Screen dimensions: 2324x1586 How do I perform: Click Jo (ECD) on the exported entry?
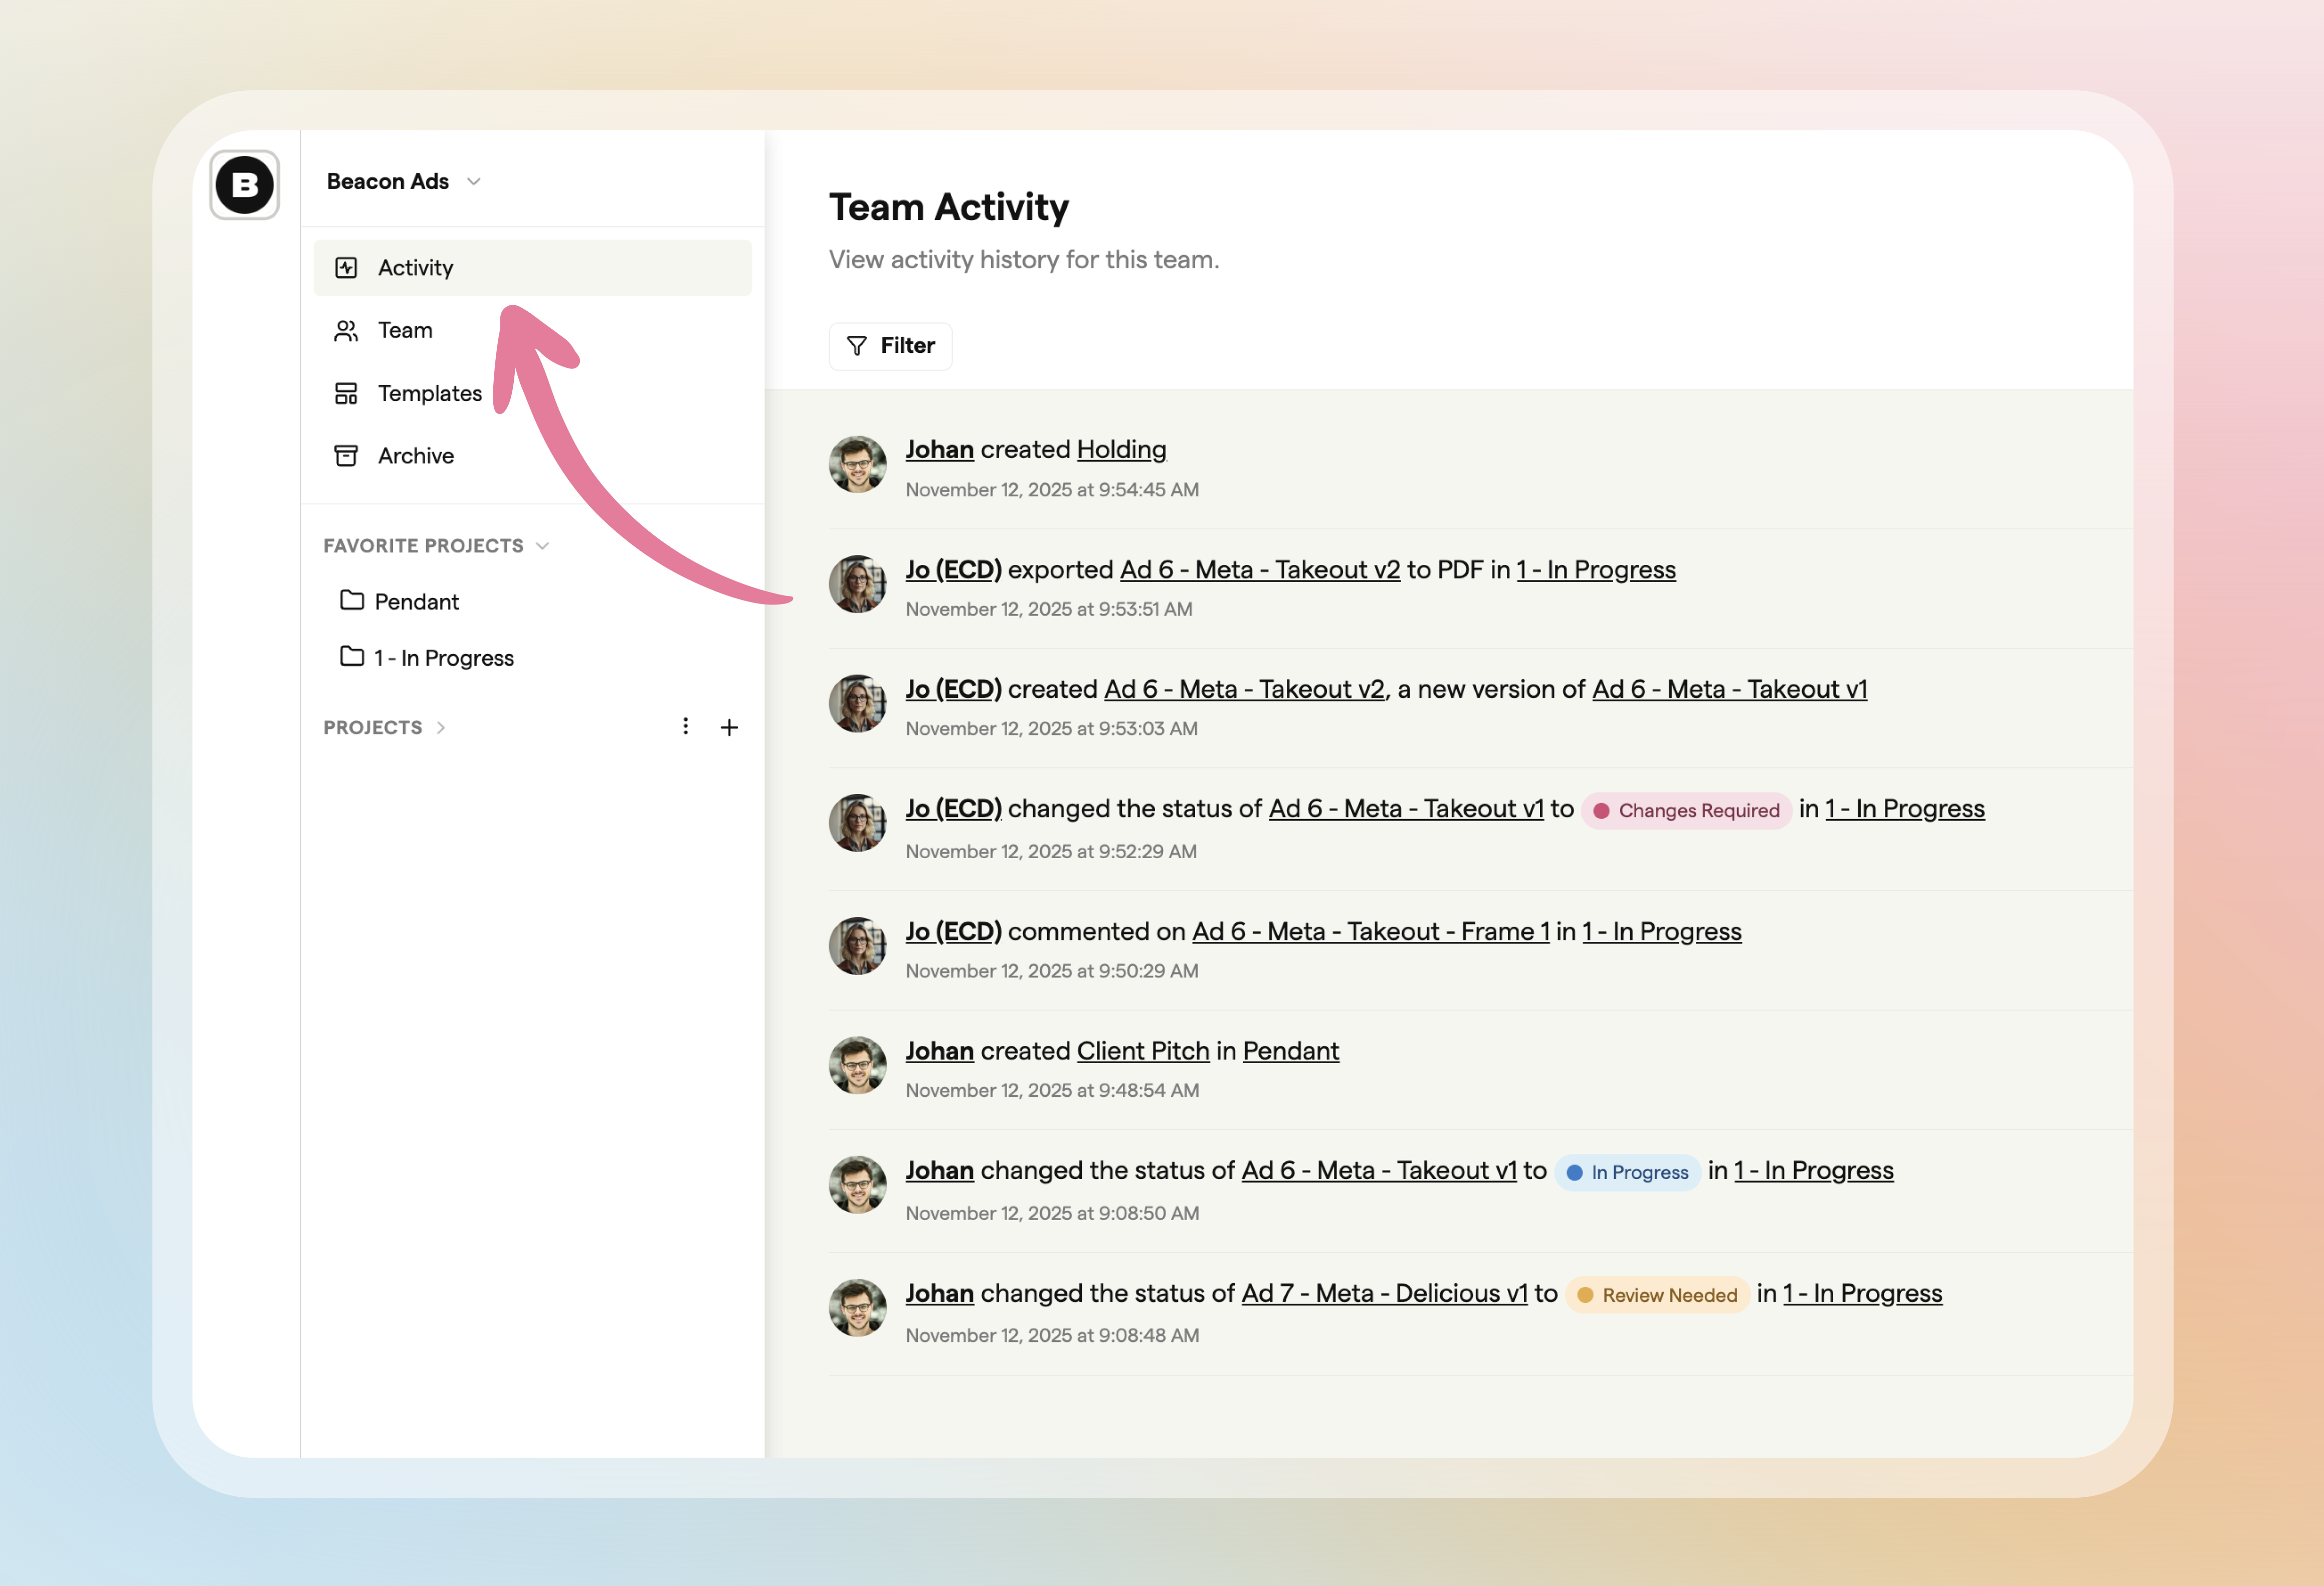pos(953,569)
